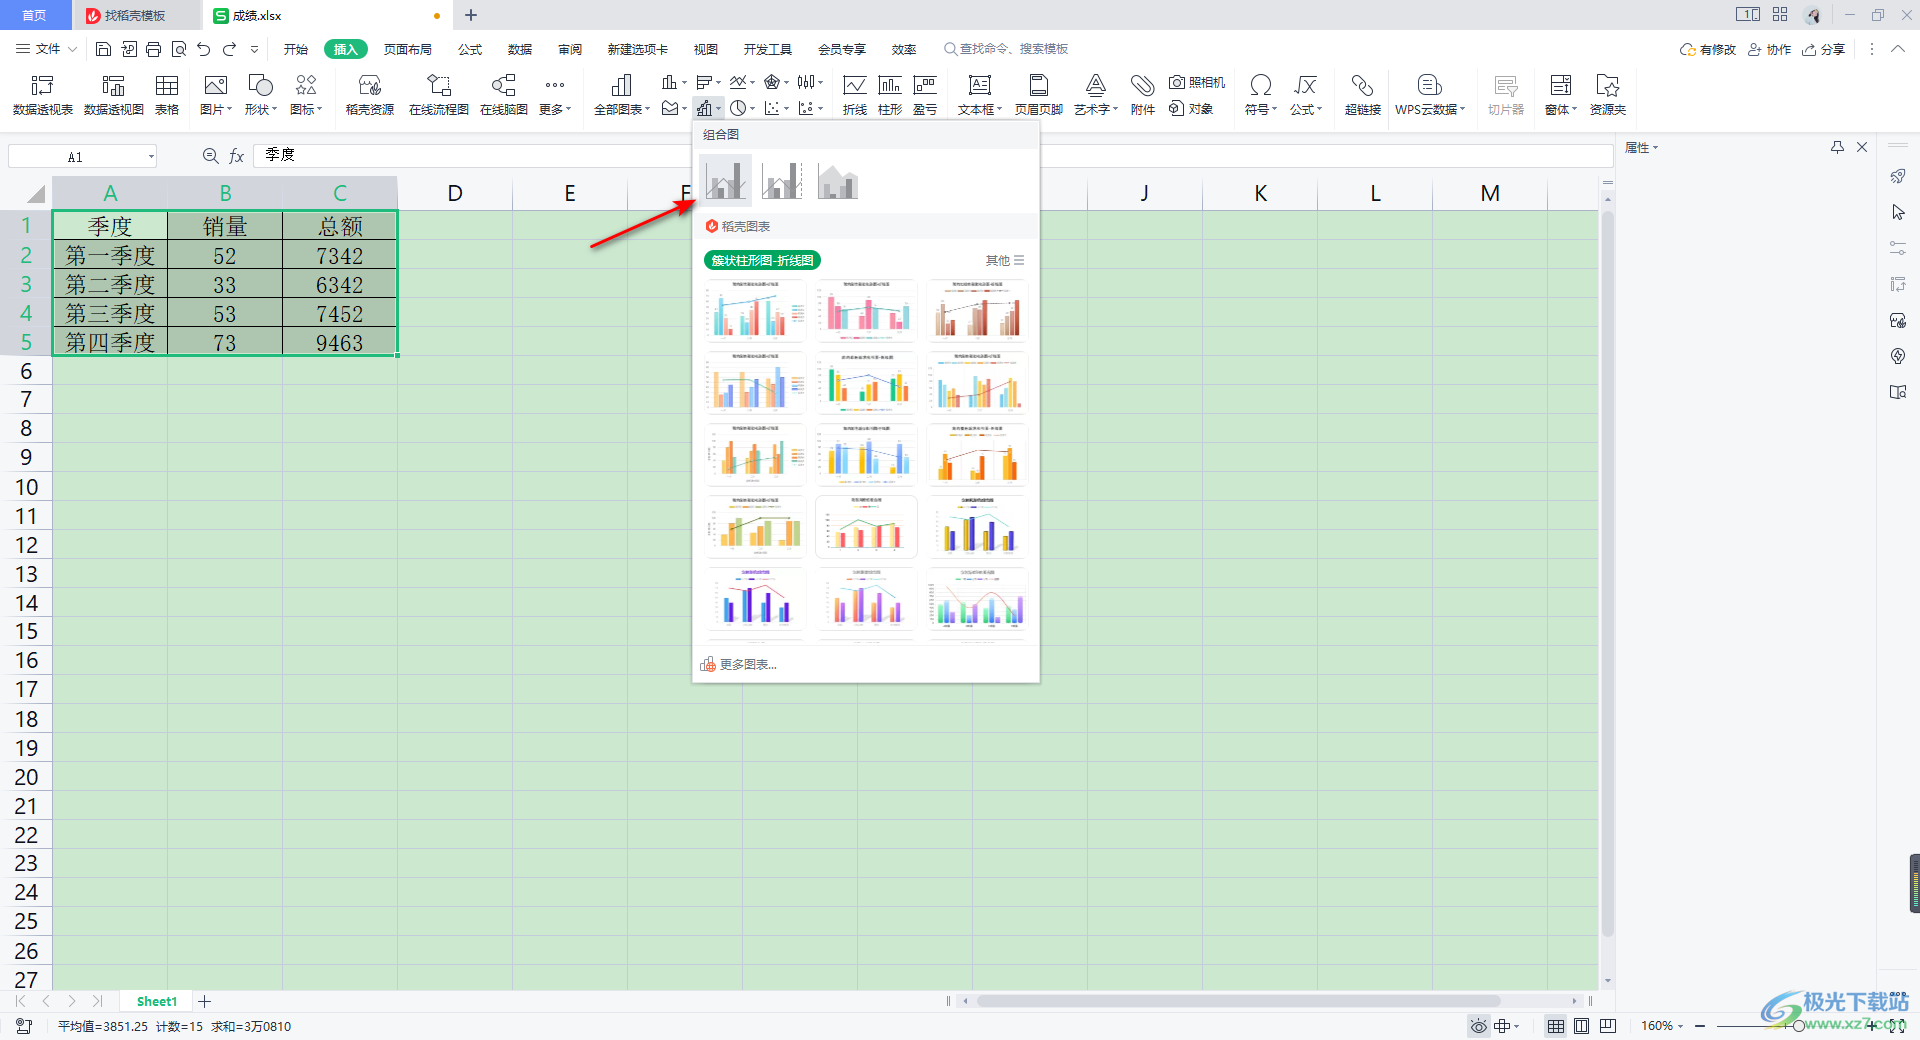Insert an attachment (附件)

pyautogui.click(x=1143, y=95)
